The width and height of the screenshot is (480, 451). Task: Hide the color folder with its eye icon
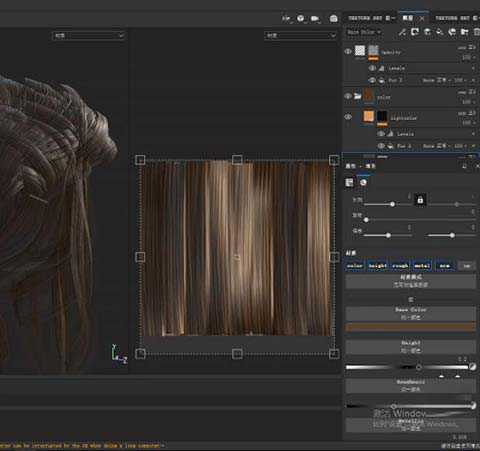point(348,96)
